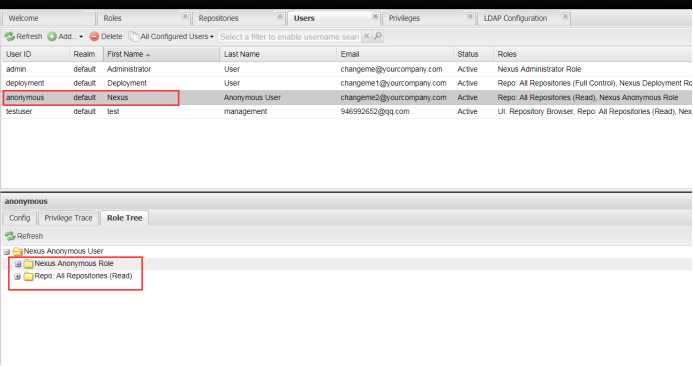Close the LDAP Configuration tab
The image size is (693, 366).
[x=565, y=17]
